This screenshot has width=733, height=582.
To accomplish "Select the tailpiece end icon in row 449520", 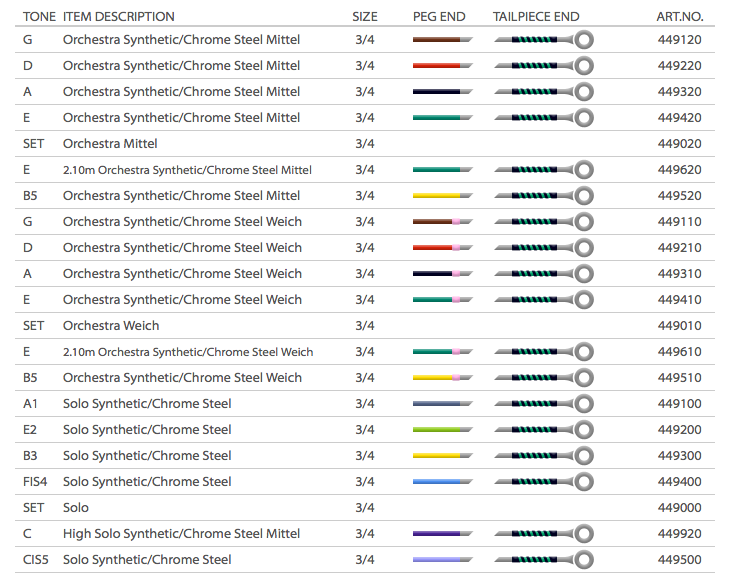I will click(543, 196).
